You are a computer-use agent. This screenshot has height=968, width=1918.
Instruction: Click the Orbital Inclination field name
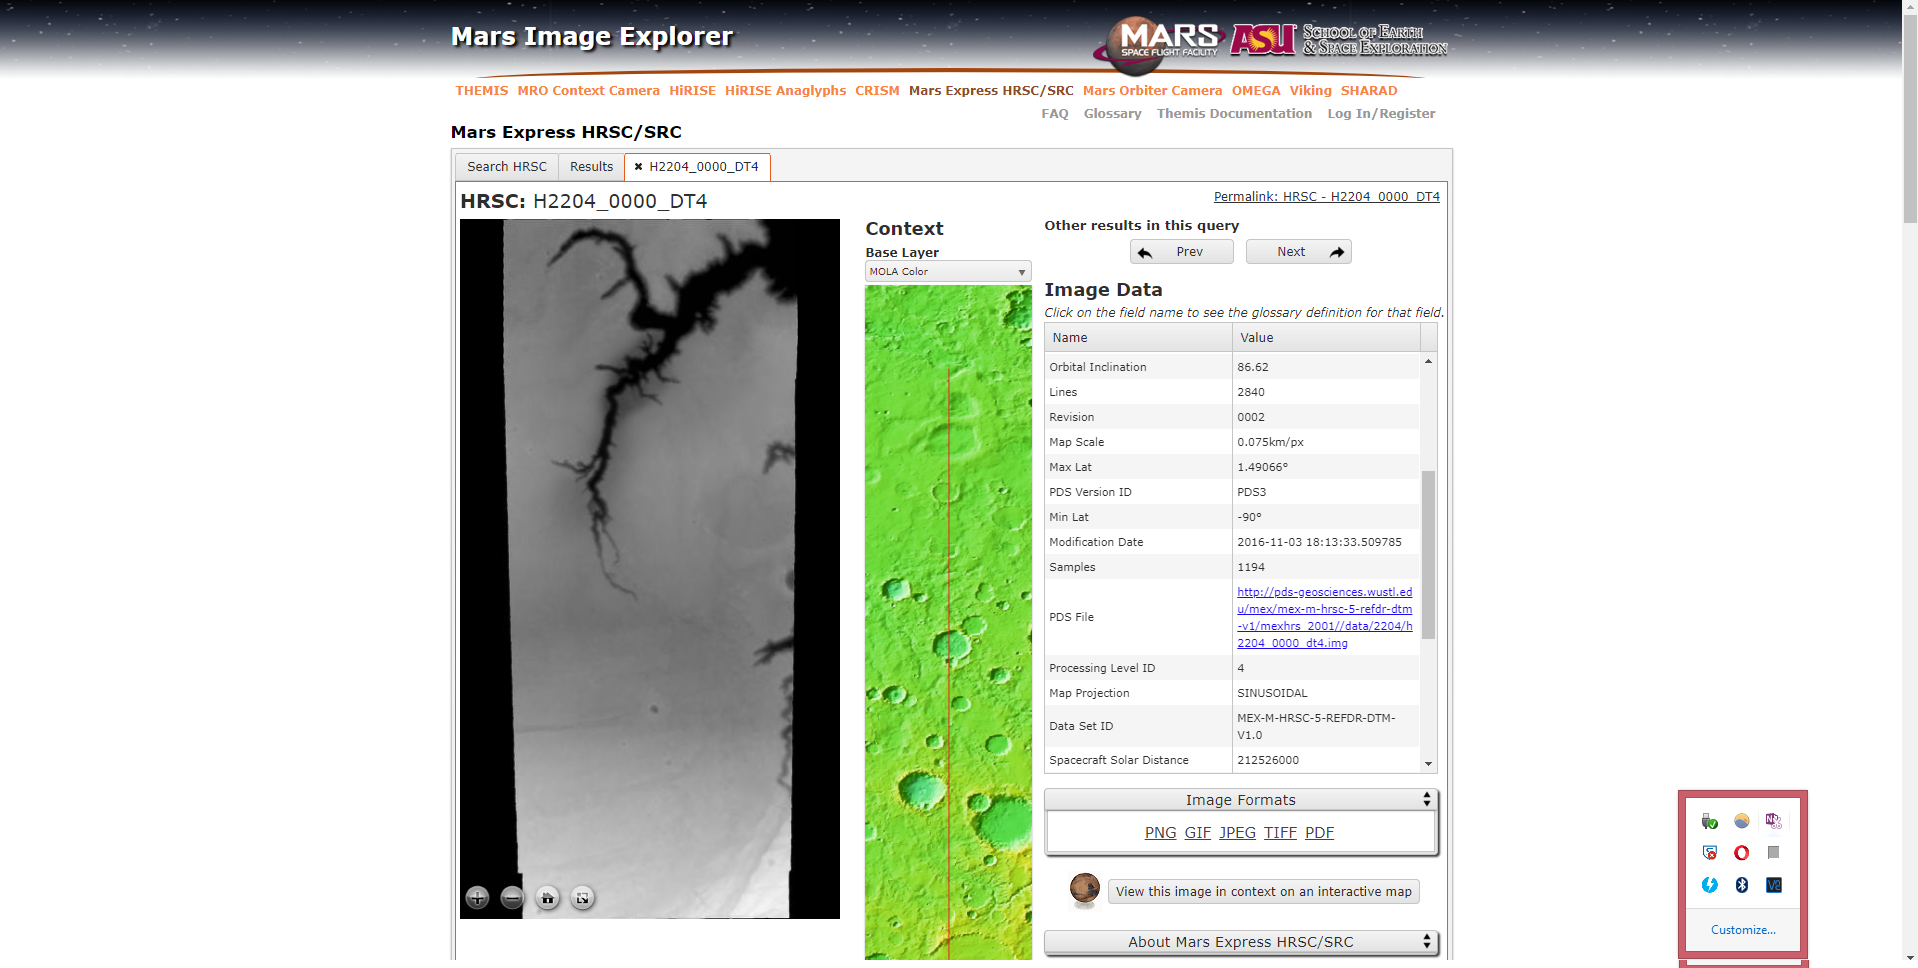coord(1098,367)
